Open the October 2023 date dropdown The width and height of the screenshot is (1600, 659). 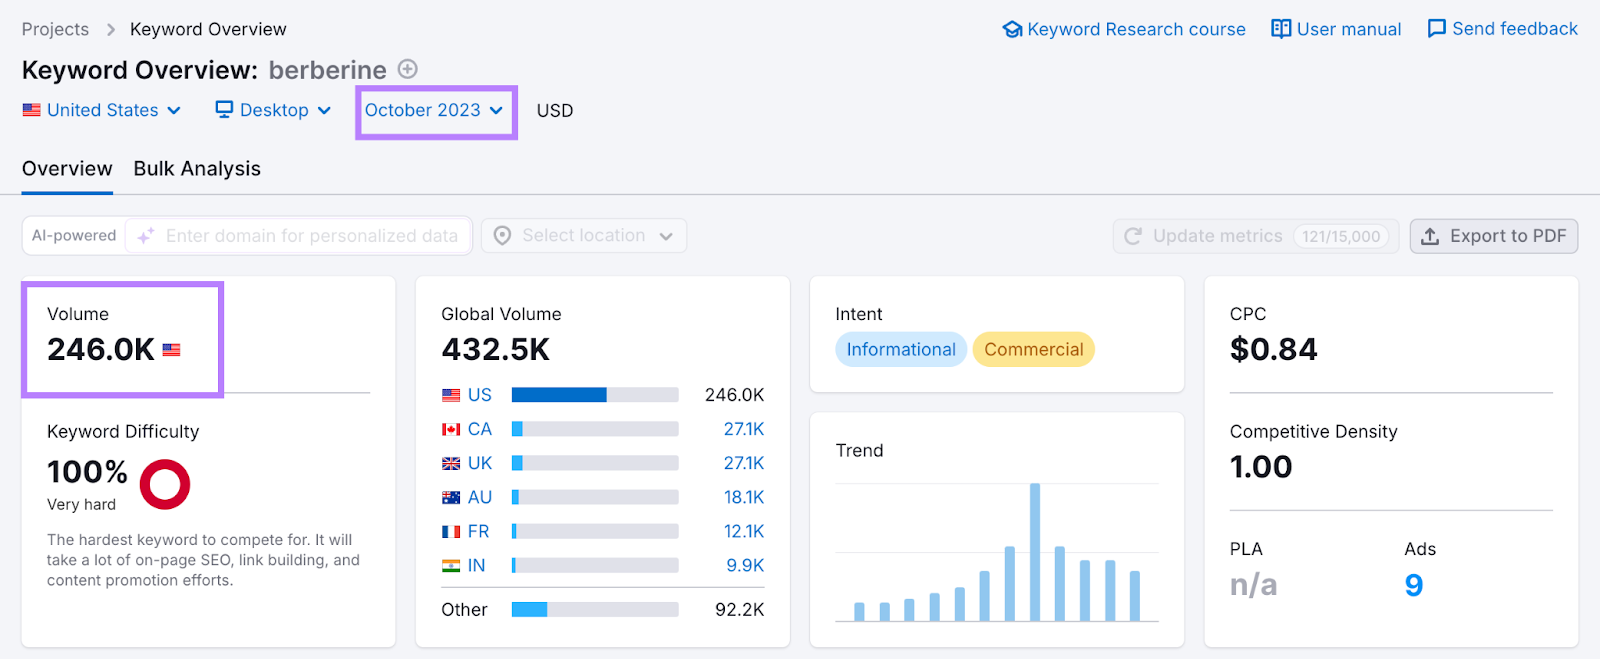pos(434,110)
